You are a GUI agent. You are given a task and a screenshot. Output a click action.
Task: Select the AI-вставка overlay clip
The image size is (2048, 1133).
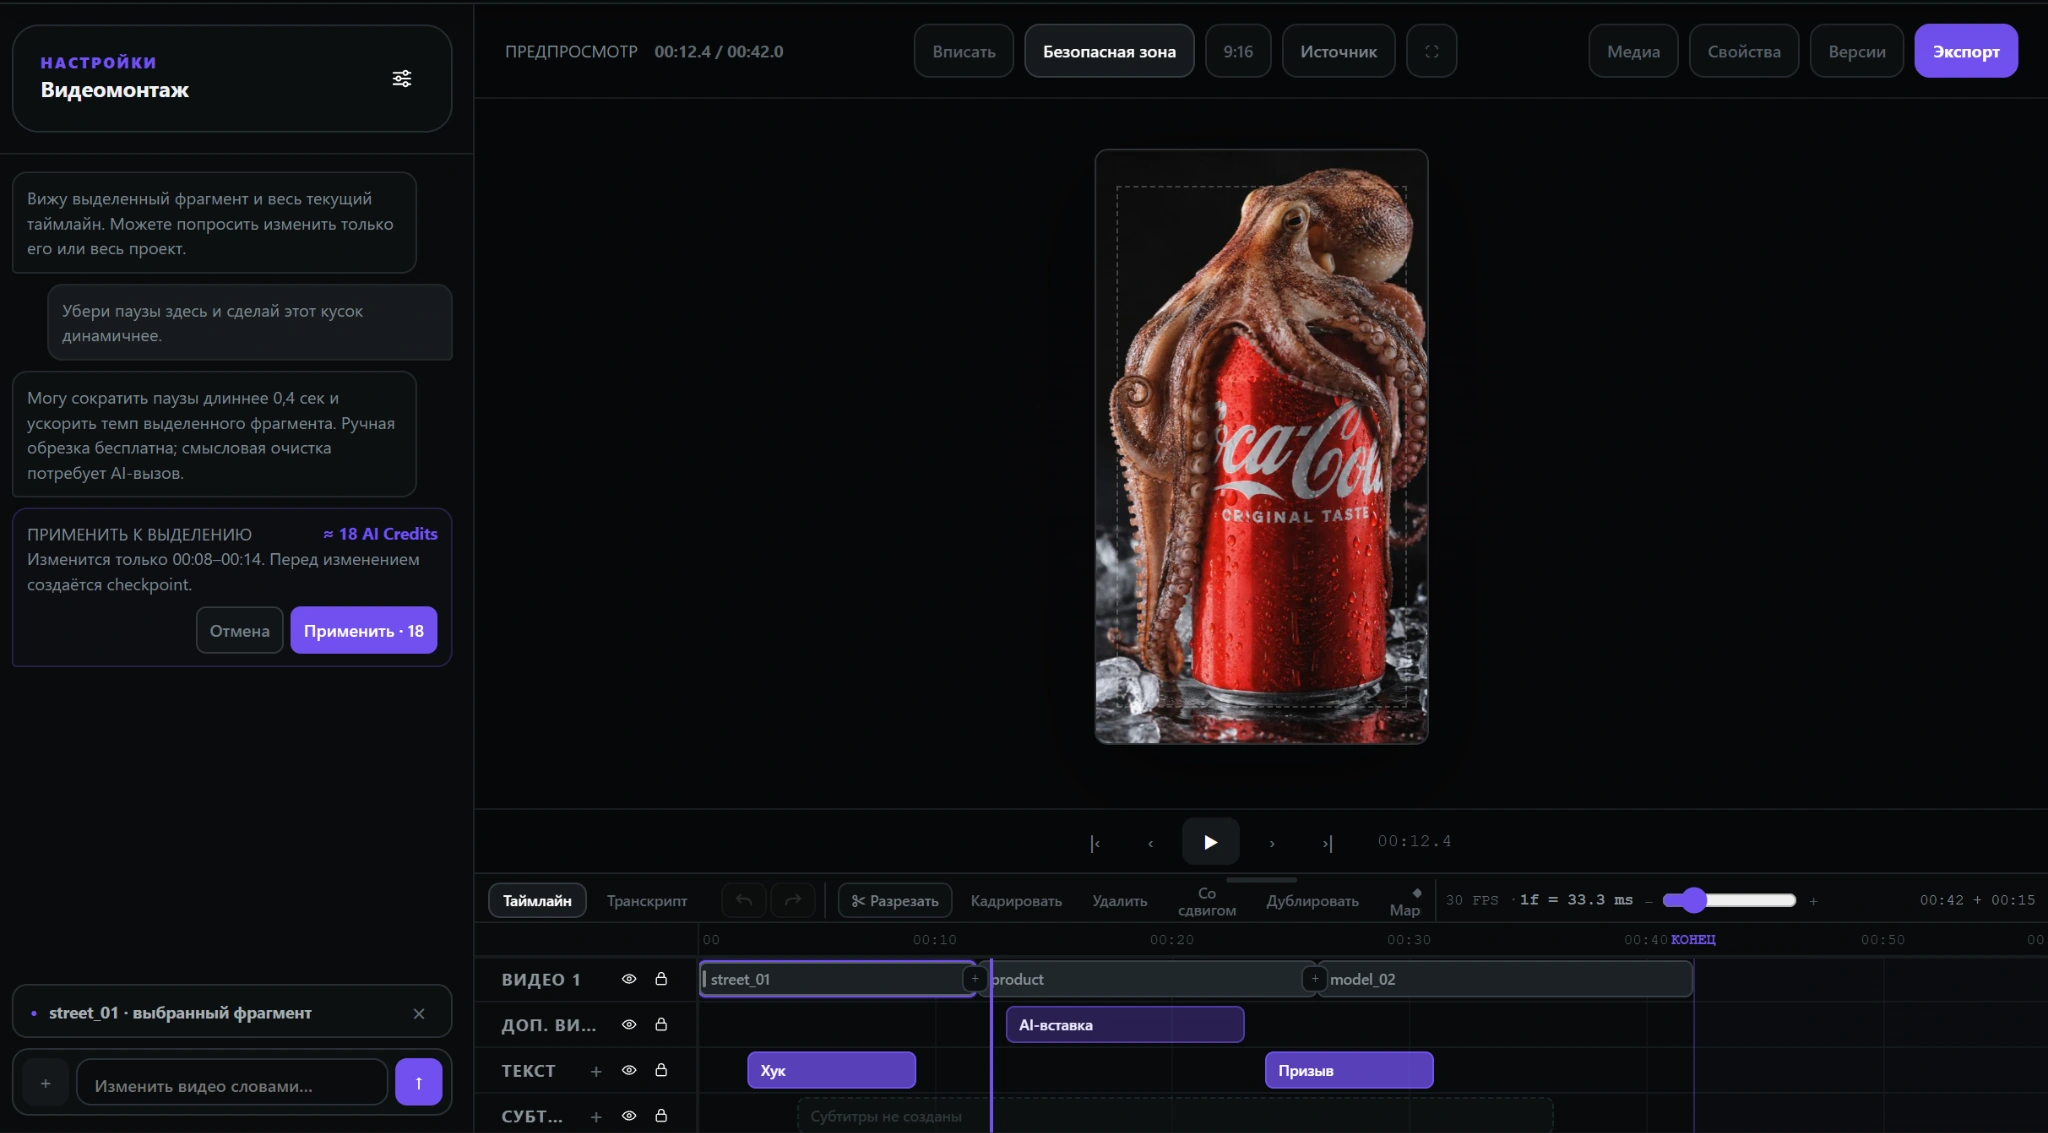click(x=1125, y=1025)
